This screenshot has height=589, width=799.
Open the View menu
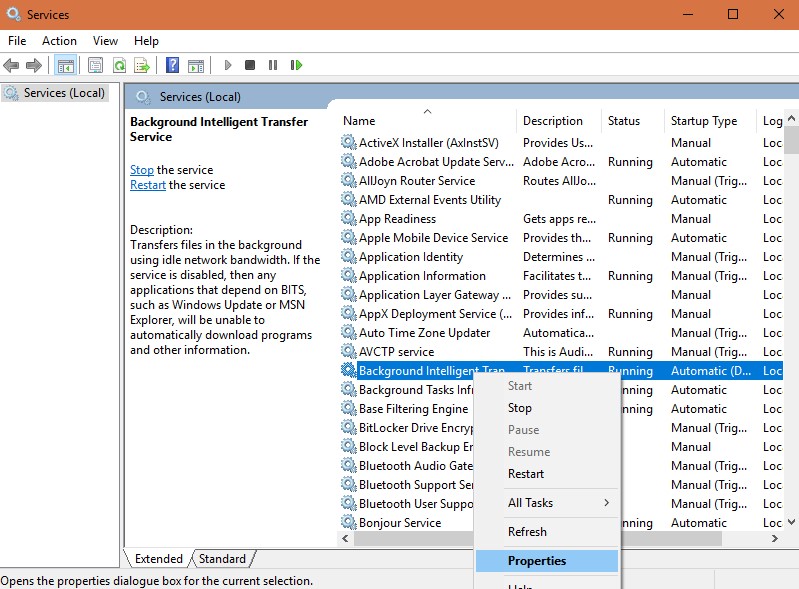pyautogui.click(x=105, y=41)
